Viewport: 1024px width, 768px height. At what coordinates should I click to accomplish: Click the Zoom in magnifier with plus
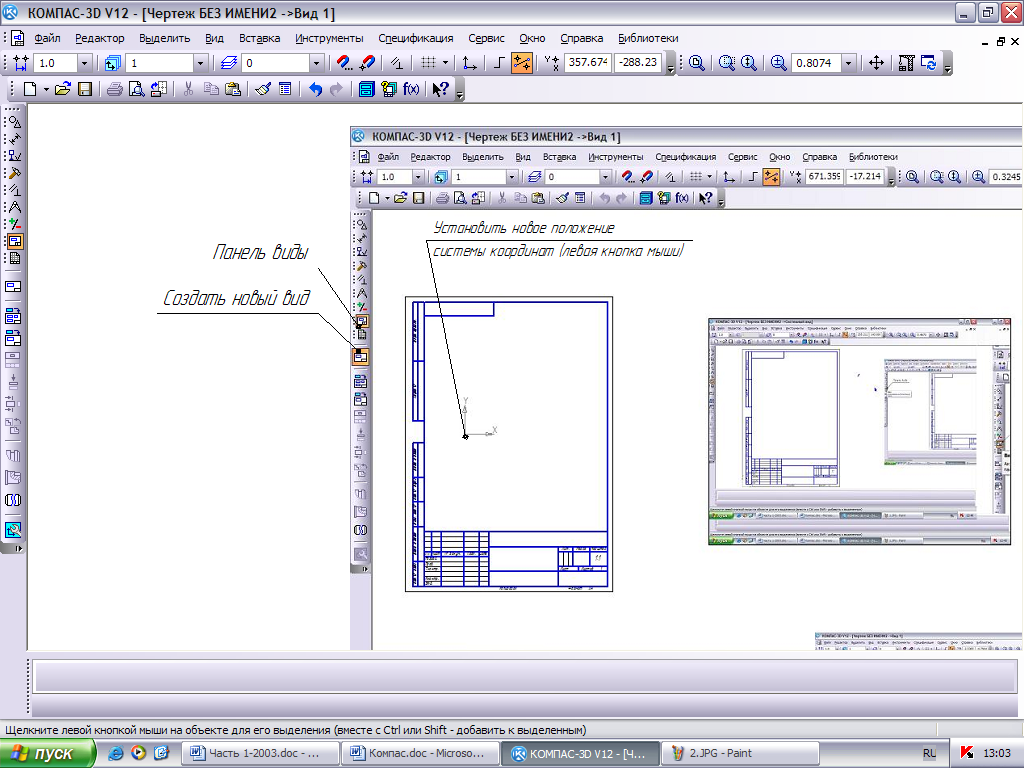(x=778, y=63)
